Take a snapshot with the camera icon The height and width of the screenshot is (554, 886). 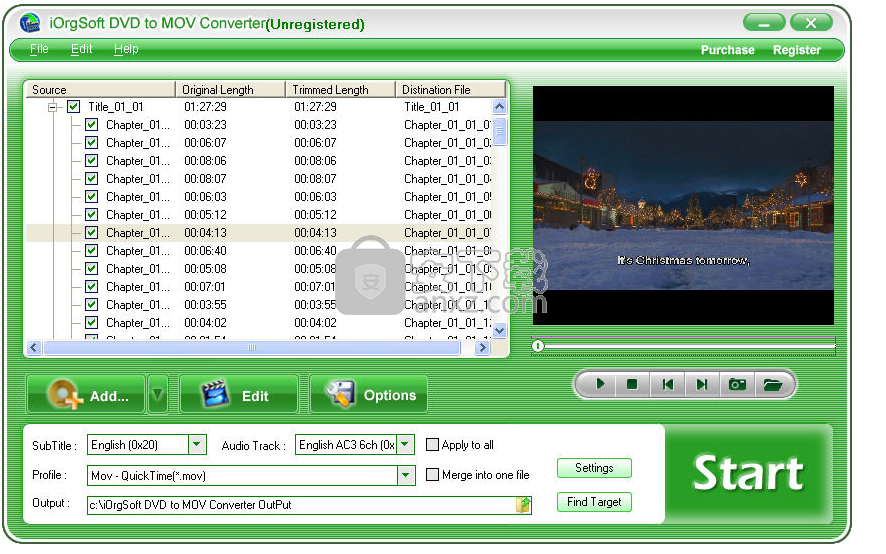tap(737, 384)
